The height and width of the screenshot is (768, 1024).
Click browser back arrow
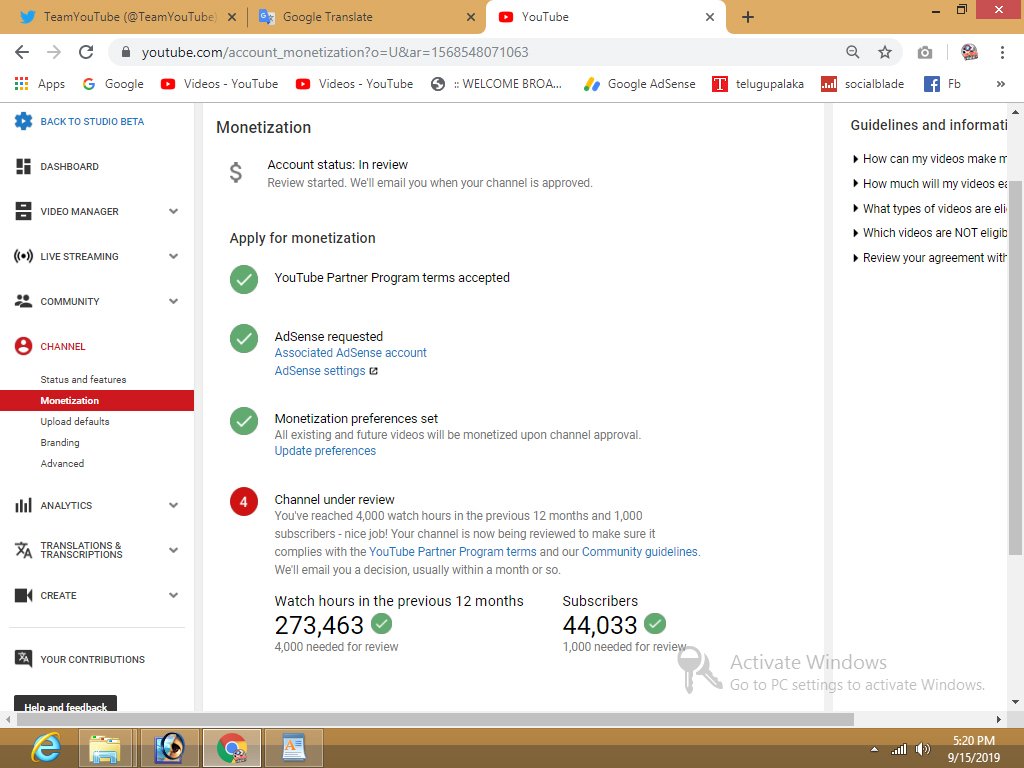click(x=22, y=52)
